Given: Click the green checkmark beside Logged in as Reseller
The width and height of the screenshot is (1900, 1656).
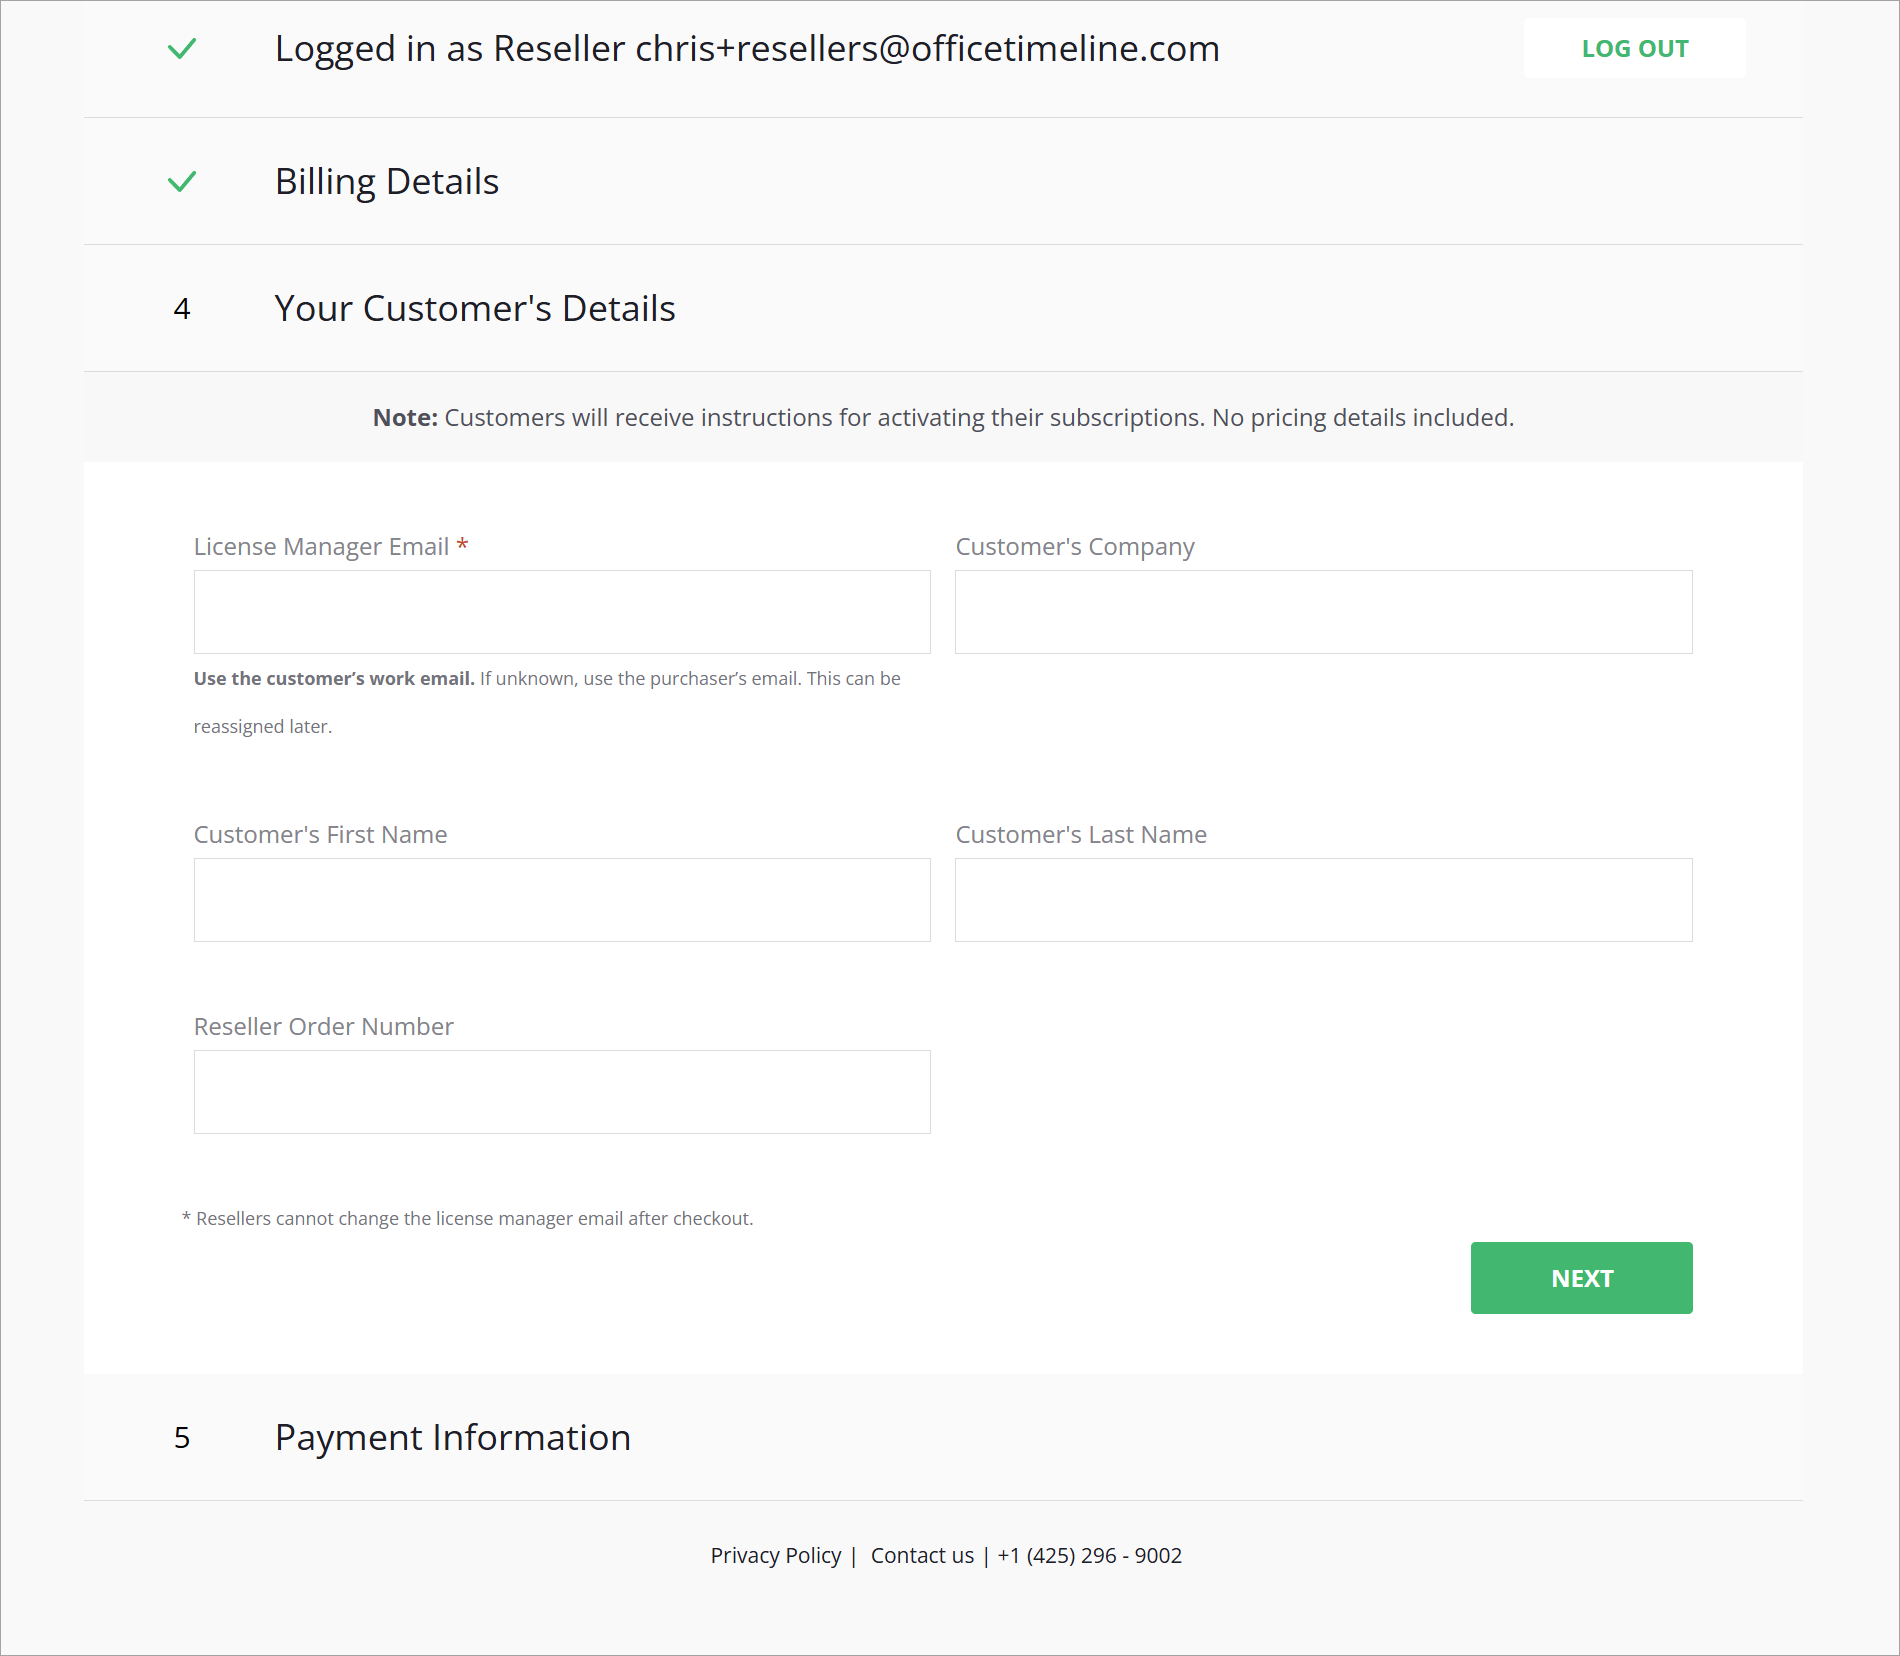Looking at the screenshot, I should pyautogui.click(x=182, y=49).
